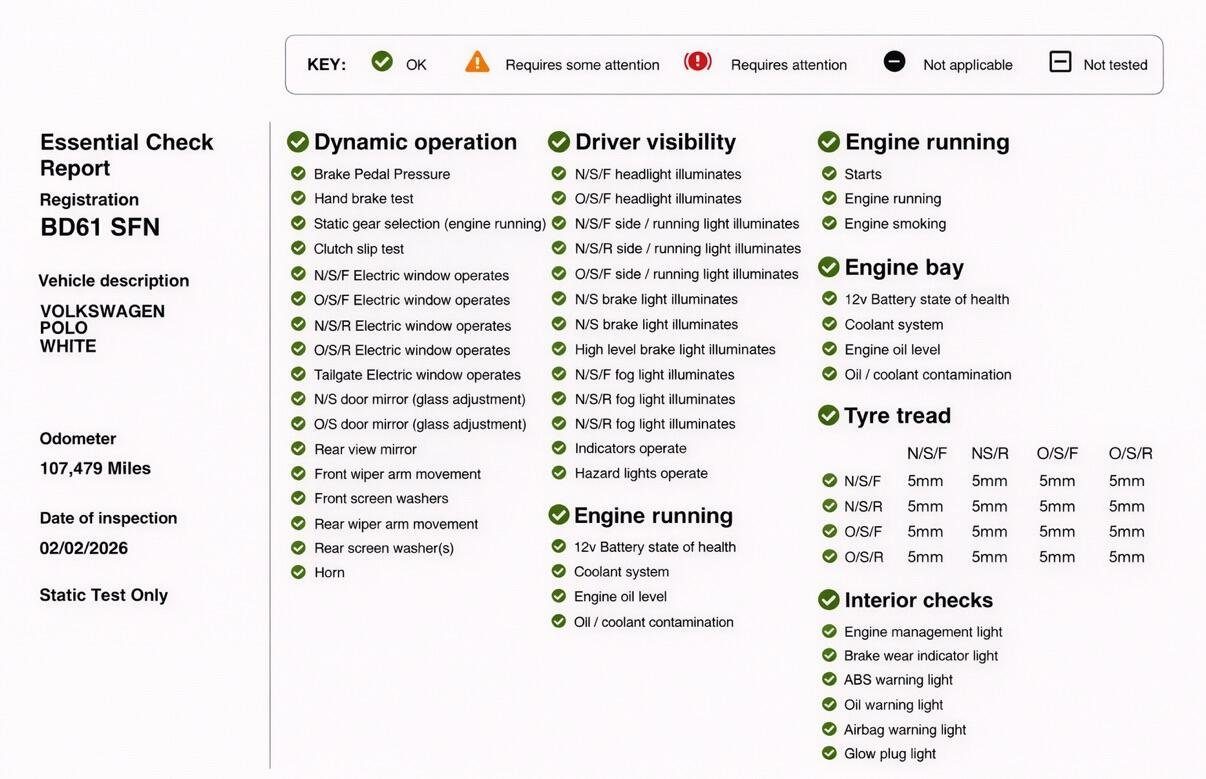Select the Clutch slip test check mark

coord(298,248)
